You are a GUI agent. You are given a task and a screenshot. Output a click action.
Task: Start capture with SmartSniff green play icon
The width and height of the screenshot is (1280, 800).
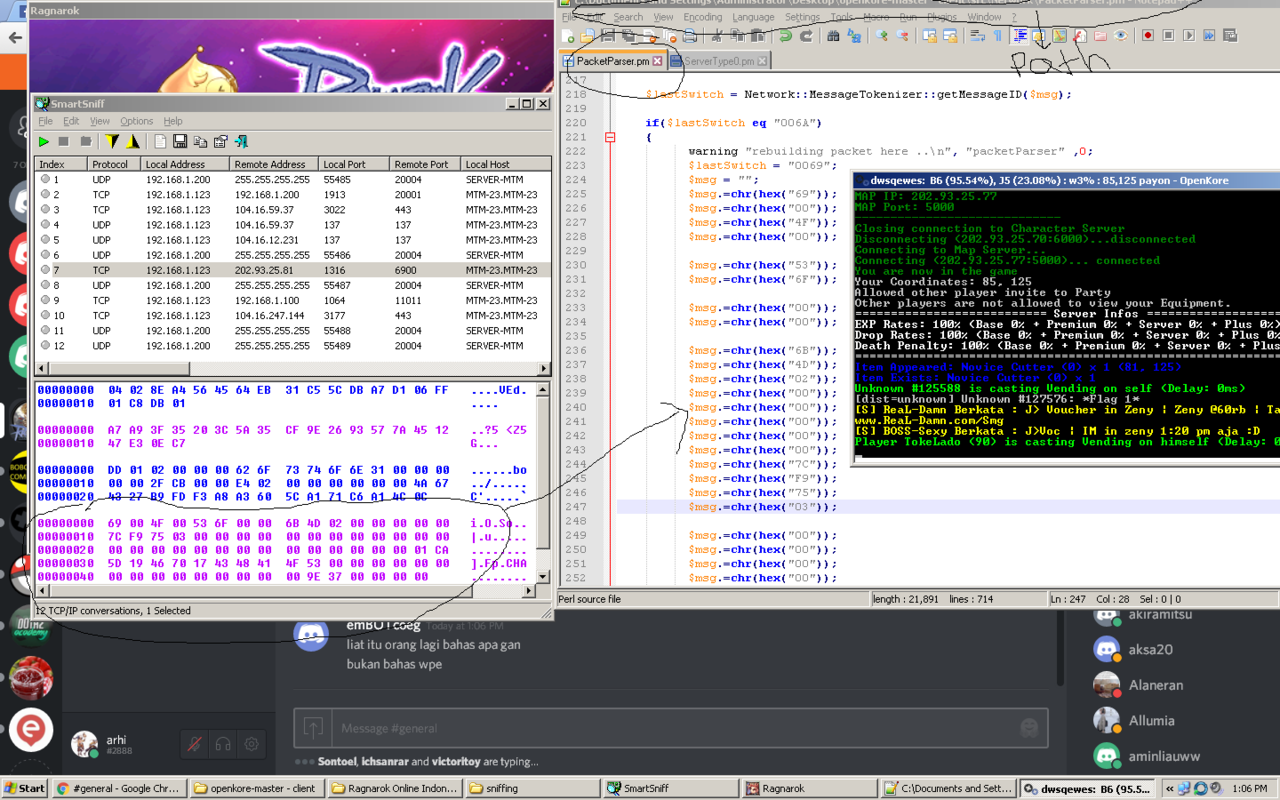coord(44,142)
